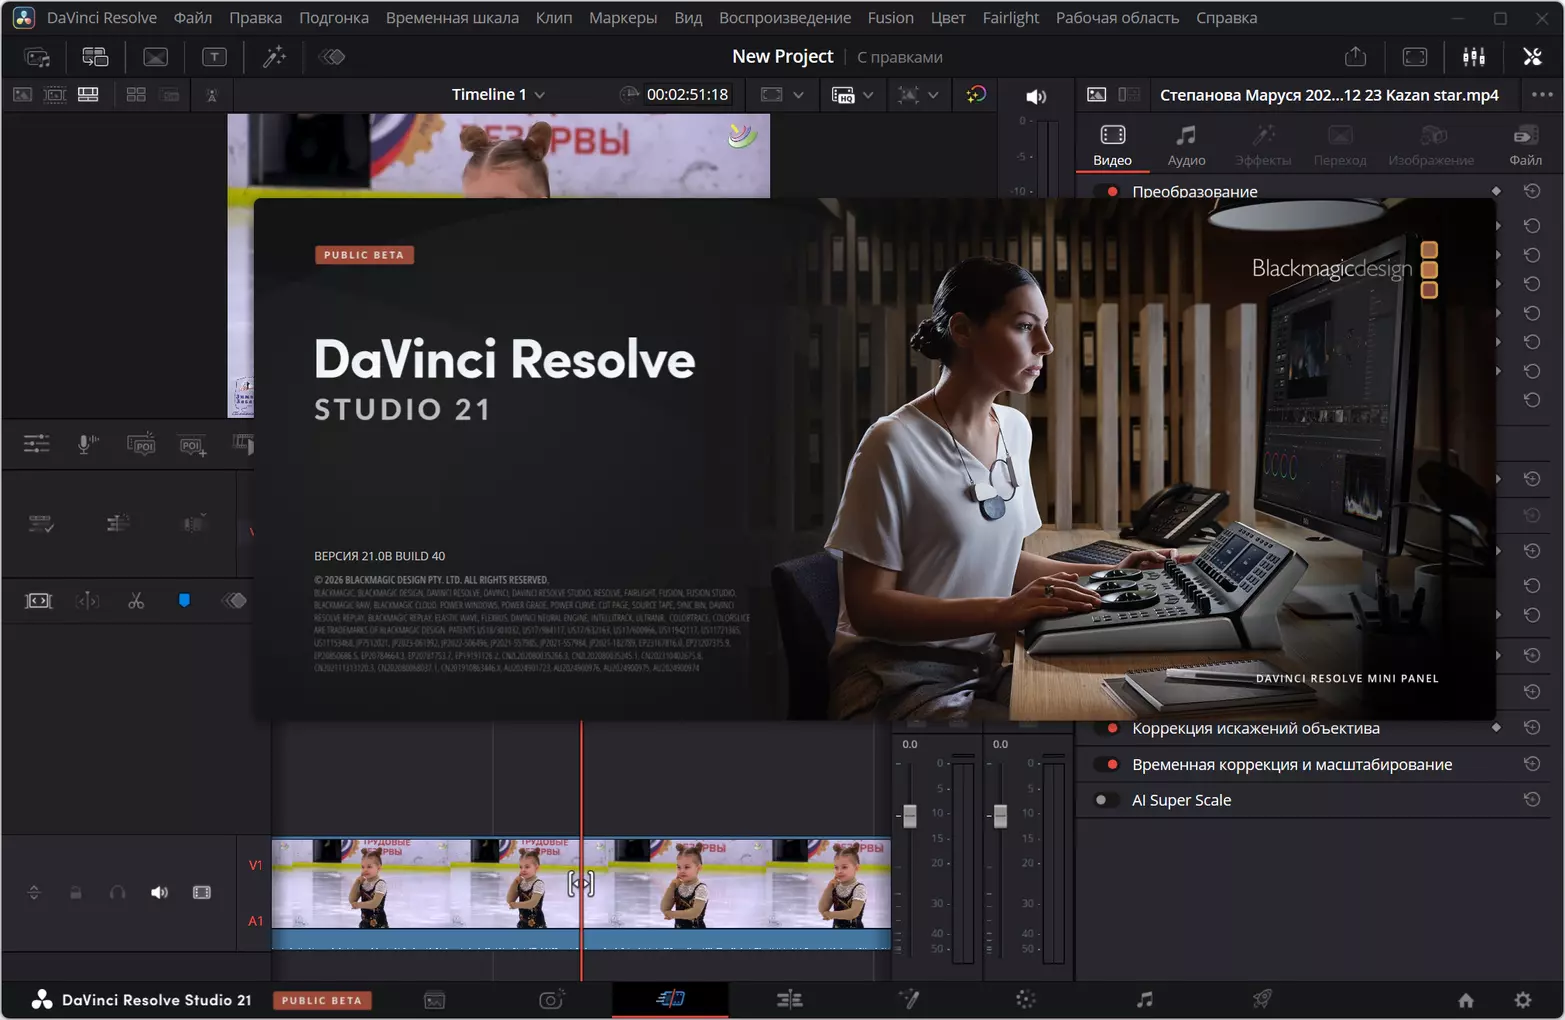Open the Titles panel icon
1565x1020 pixels.
(x=214, y=57)
